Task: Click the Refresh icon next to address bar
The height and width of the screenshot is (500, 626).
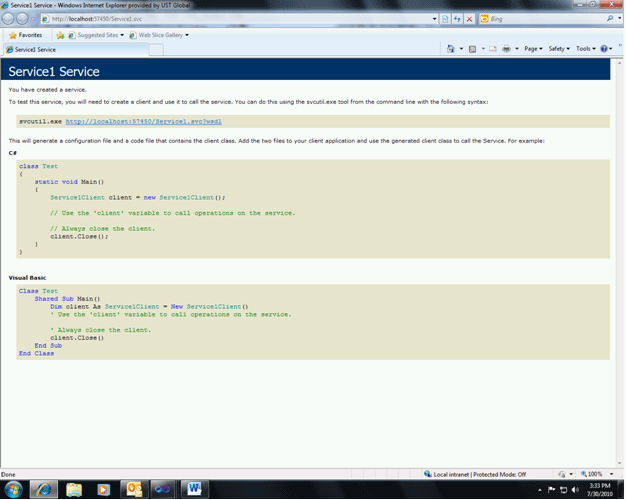Action: [x=457, y=19]
